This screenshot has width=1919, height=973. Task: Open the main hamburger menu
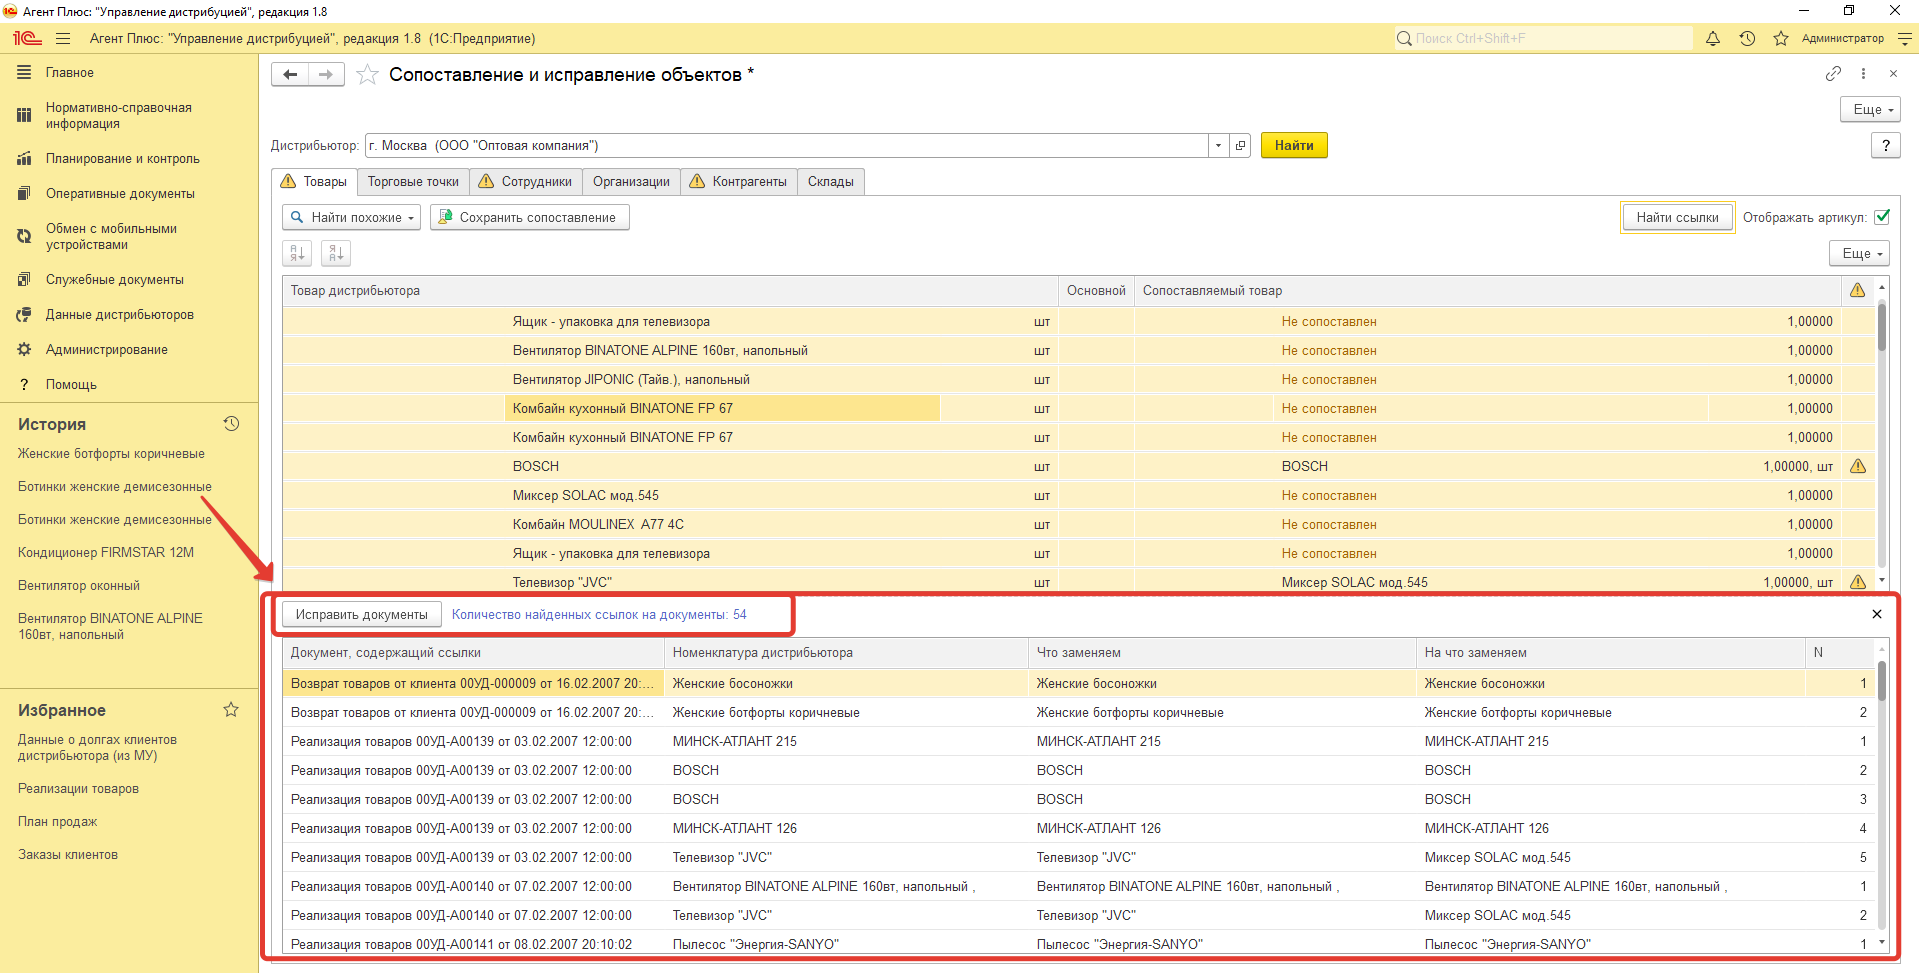pyautogui.click(x=63, y=39)
